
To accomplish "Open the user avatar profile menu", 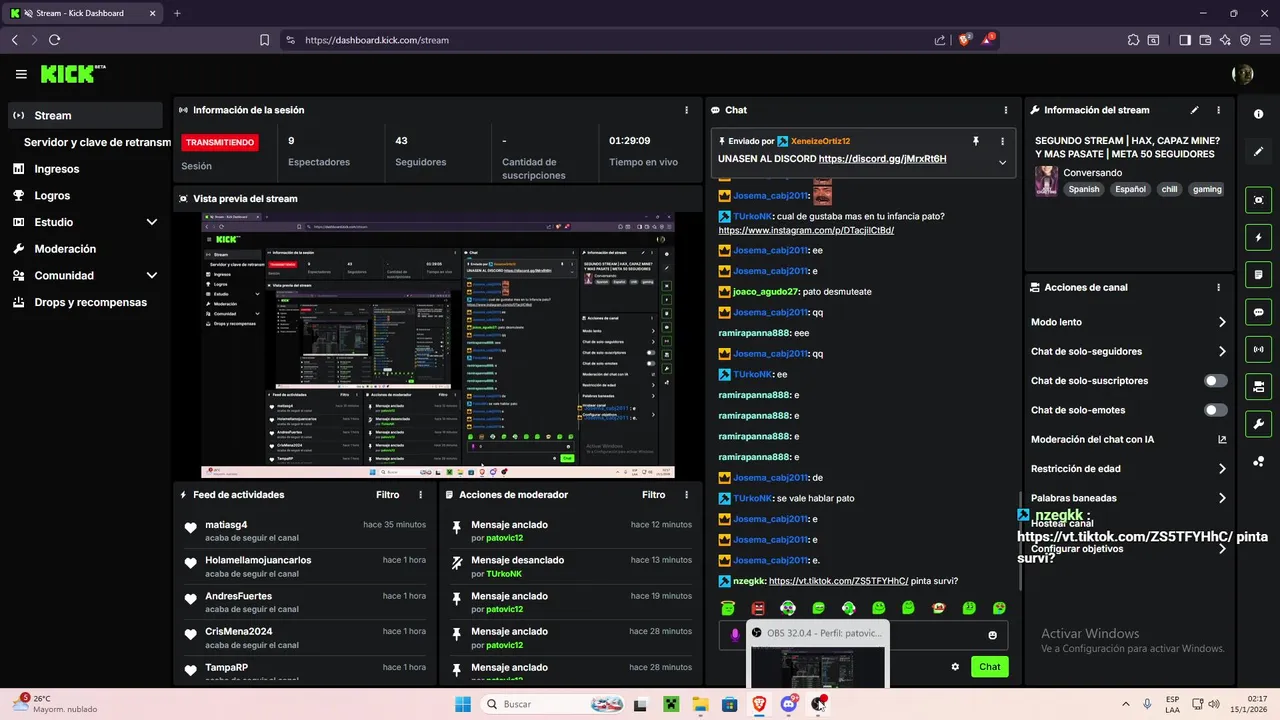I will coord(1243,74).
